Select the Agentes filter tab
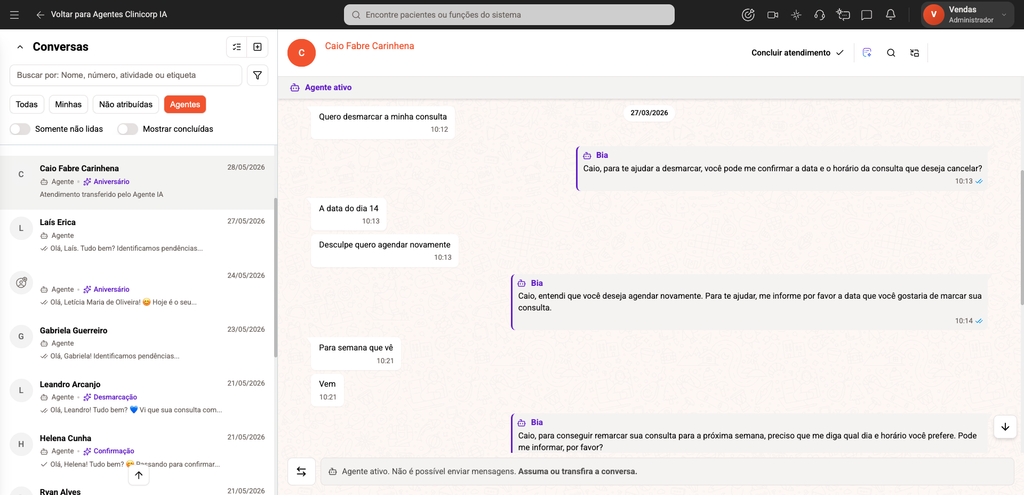Viewport: 1024px width, 495px height. [x=185, y=104]
